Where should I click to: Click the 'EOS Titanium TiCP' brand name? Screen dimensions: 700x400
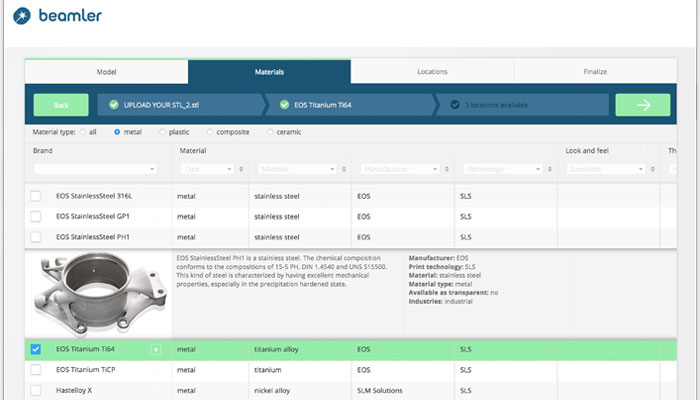pyautogui.click(x=85, y=370)
